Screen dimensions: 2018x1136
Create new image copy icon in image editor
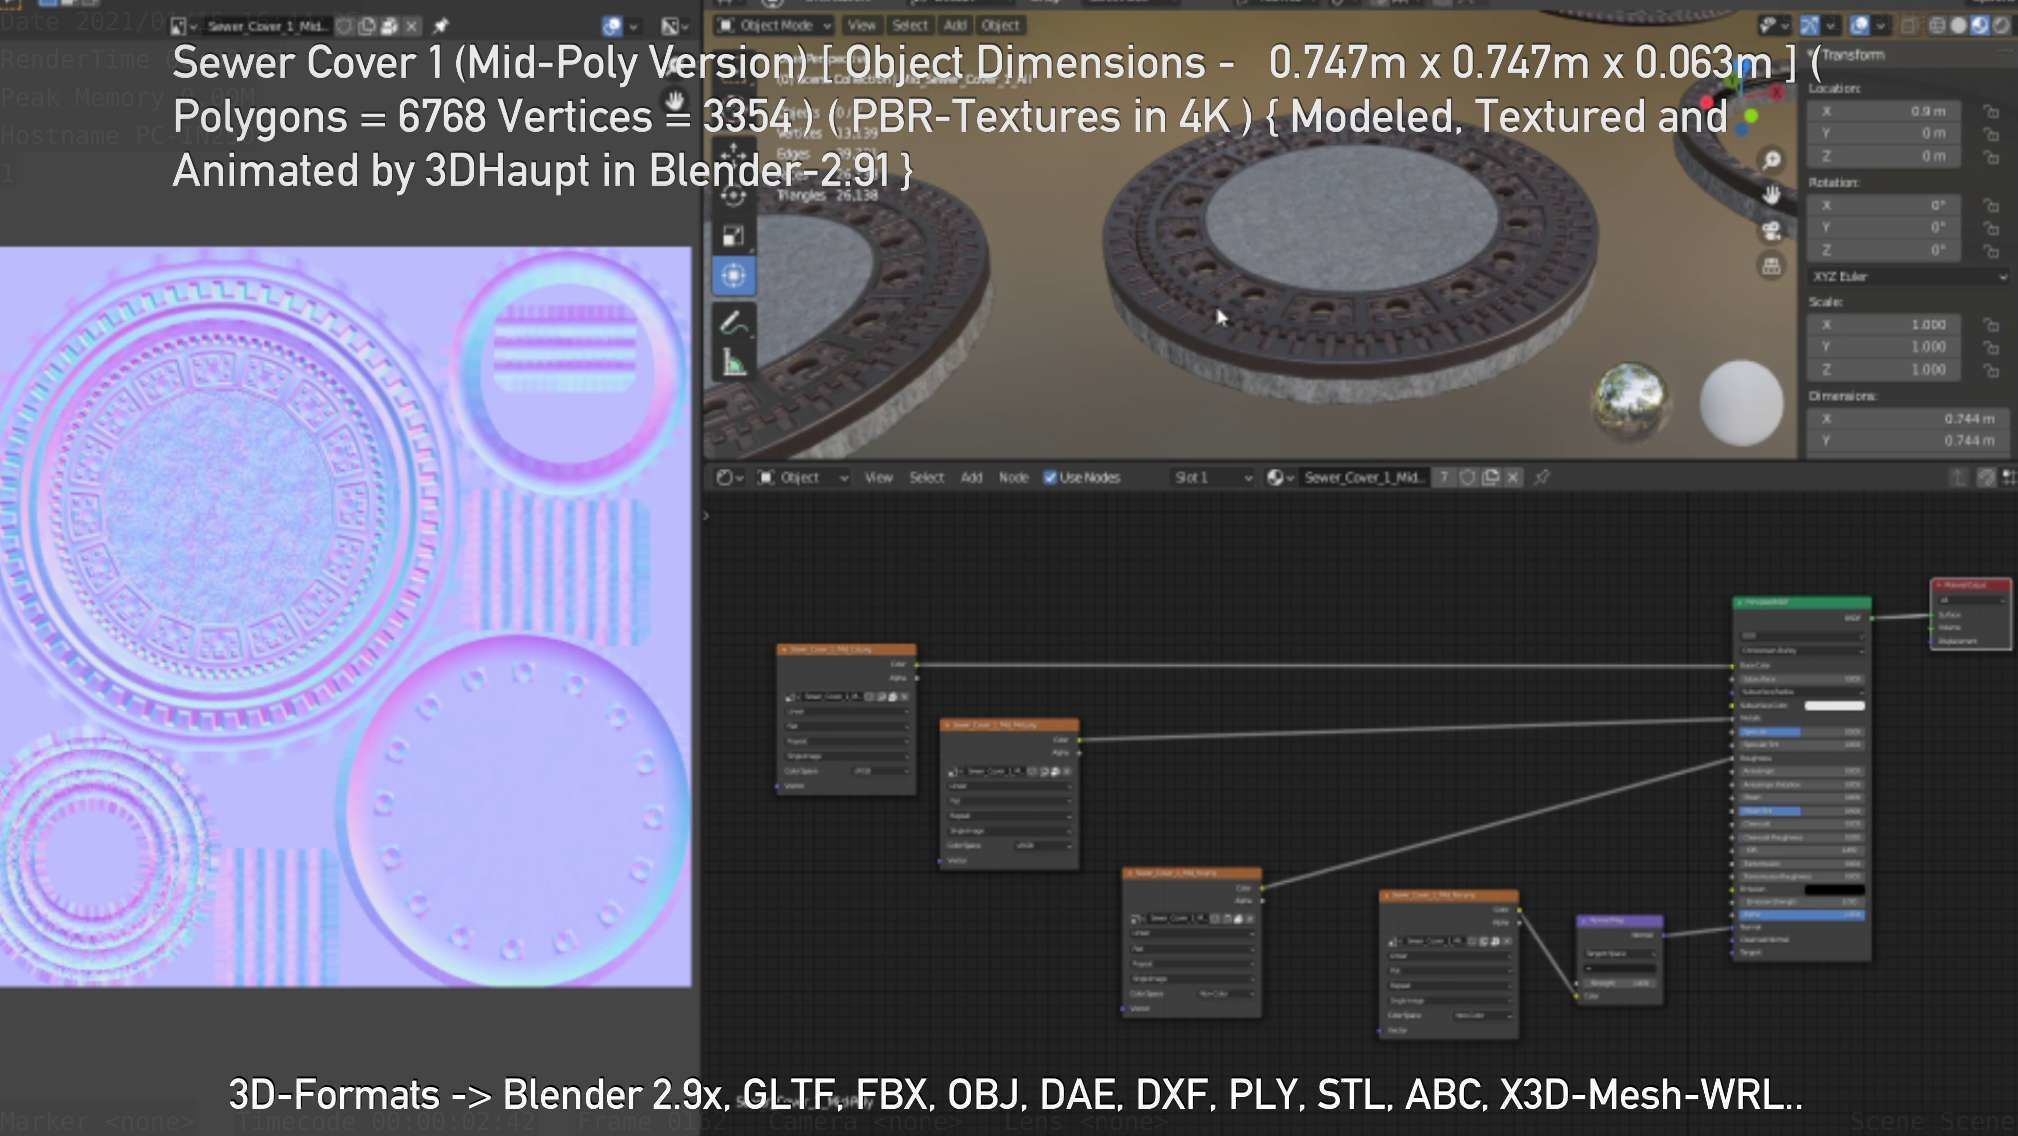[x=367, y=26]
